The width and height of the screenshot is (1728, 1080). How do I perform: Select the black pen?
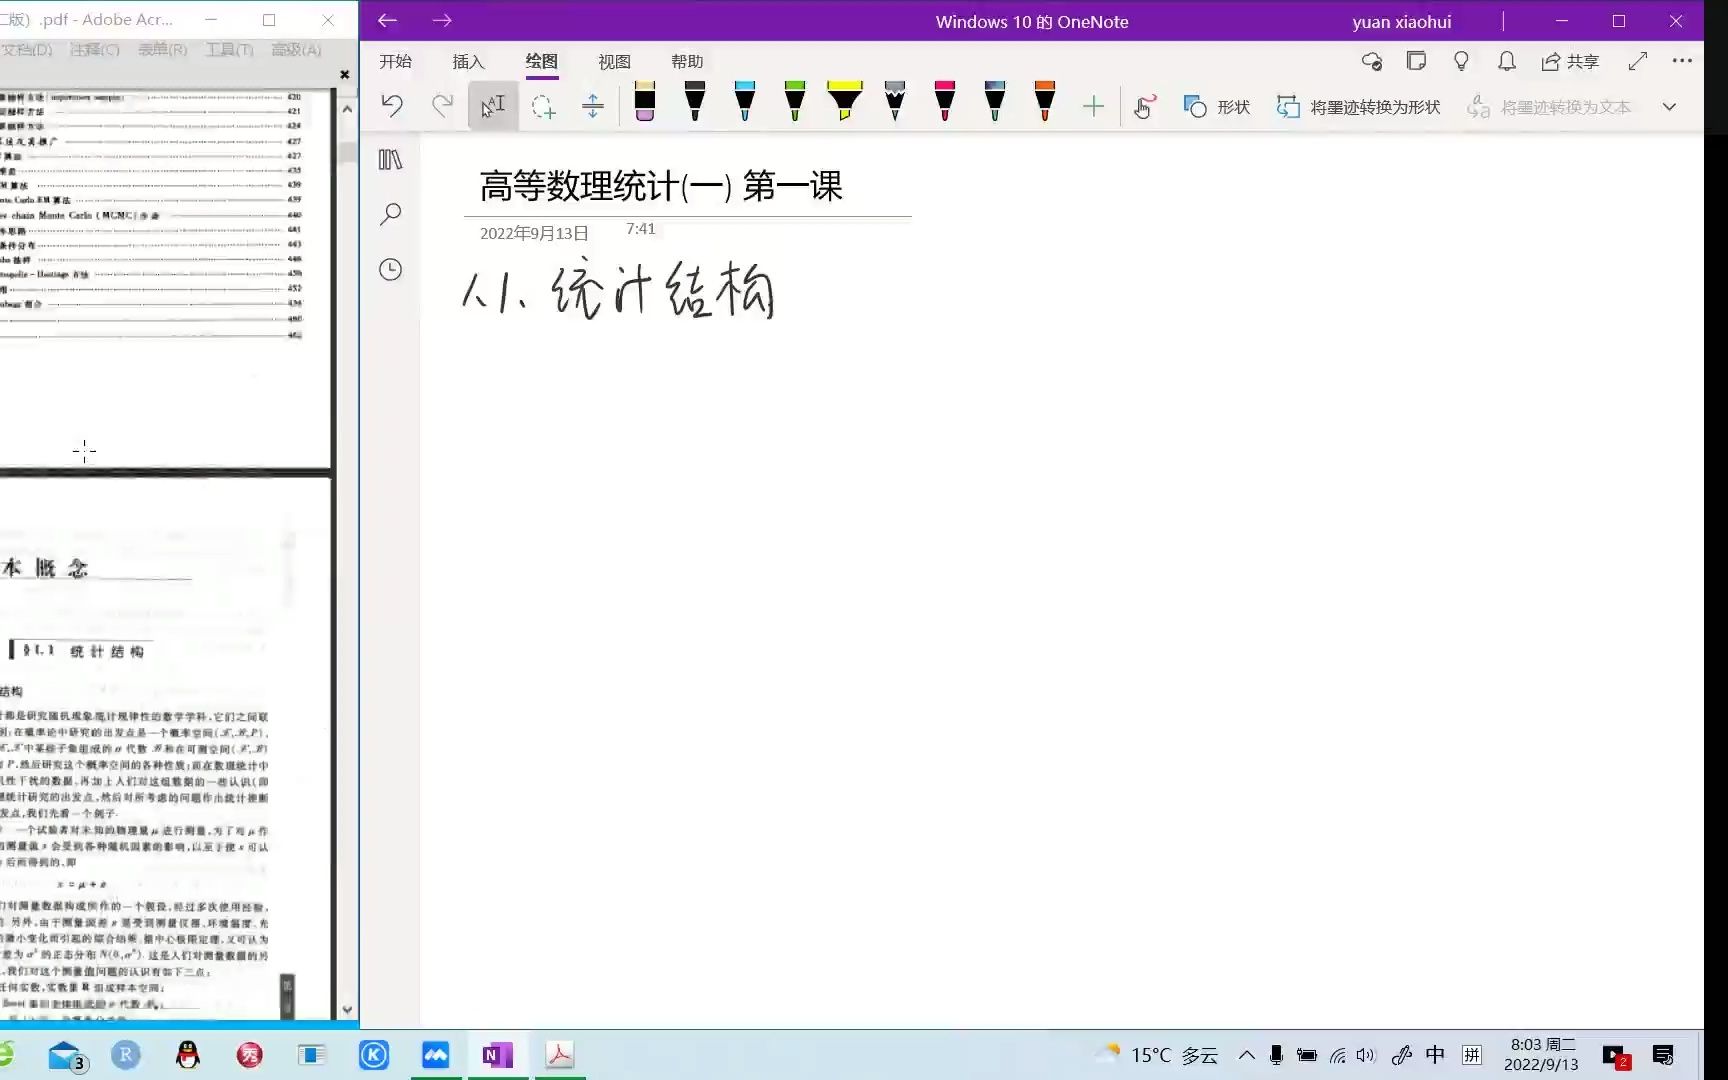pyautogui.click(x=695, y=102)
